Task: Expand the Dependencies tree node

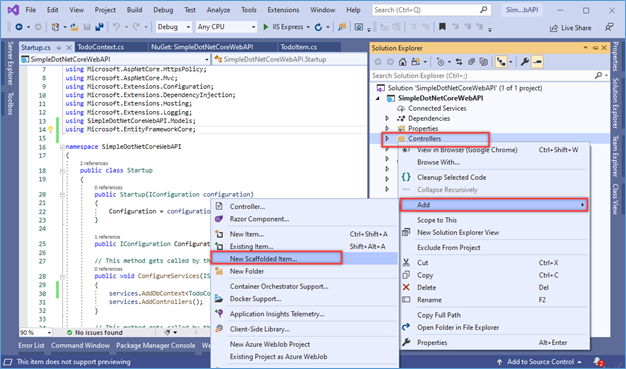Action: [x=387, y=118]
